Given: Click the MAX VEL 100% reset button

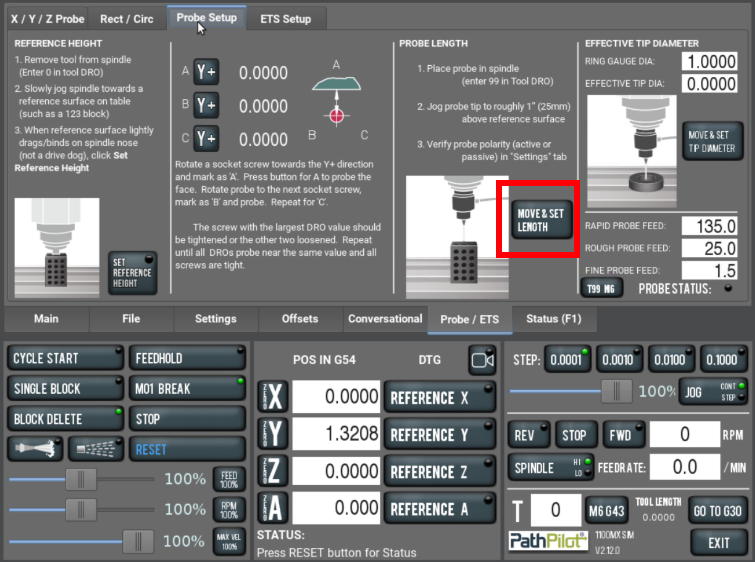Looking at the screenshot, I should [x=230, y=541].
